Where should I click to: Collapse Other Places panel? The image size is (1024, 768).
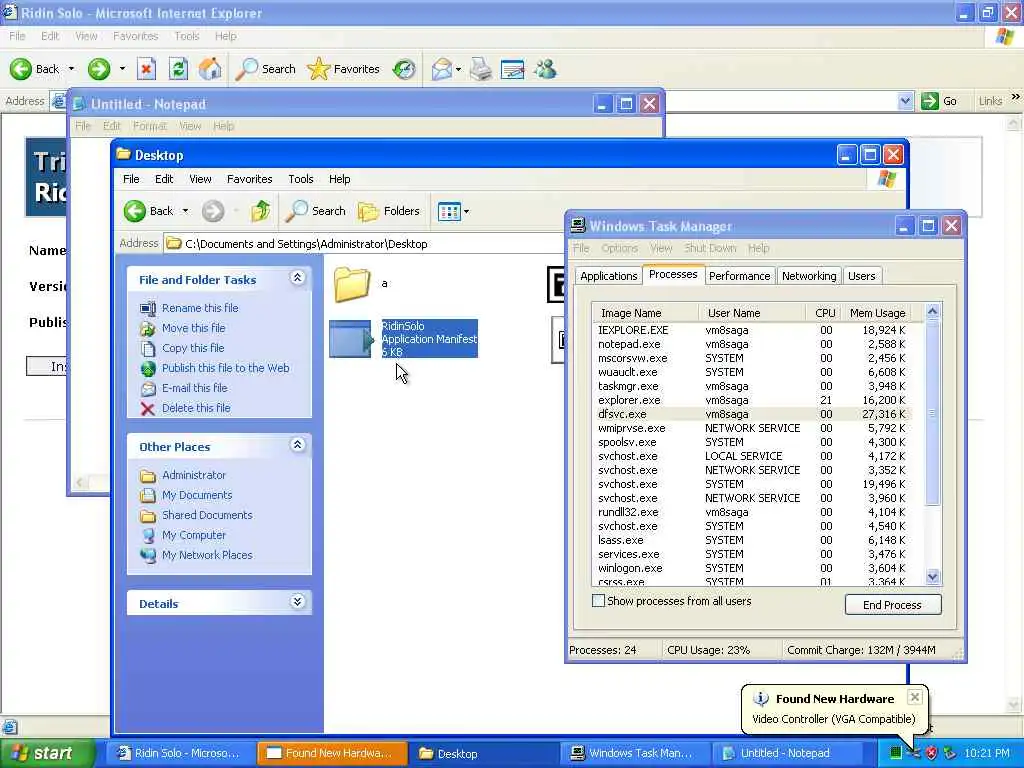(x=297, y=445)
